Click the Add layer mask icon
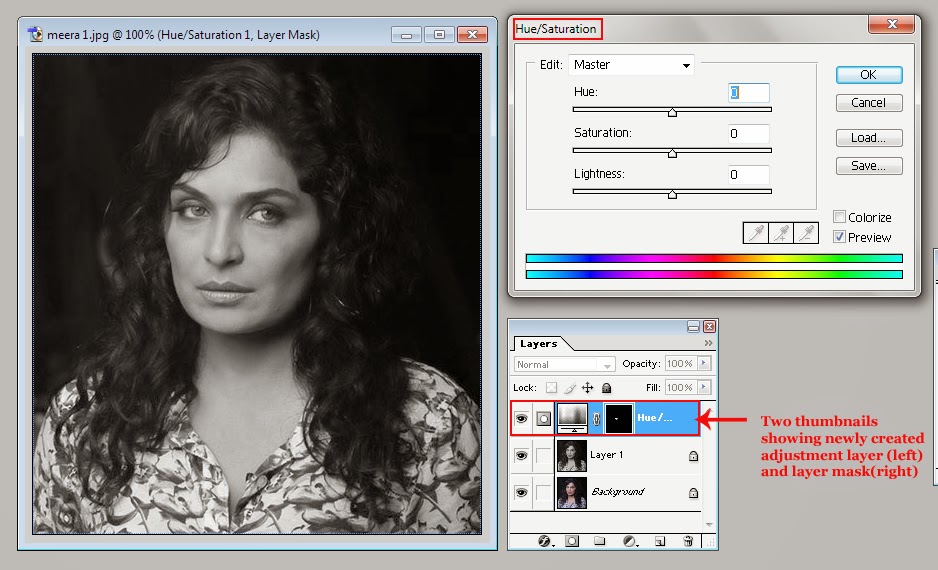The height and width of the screenshot is (570, 938). [x=572, y=541]
